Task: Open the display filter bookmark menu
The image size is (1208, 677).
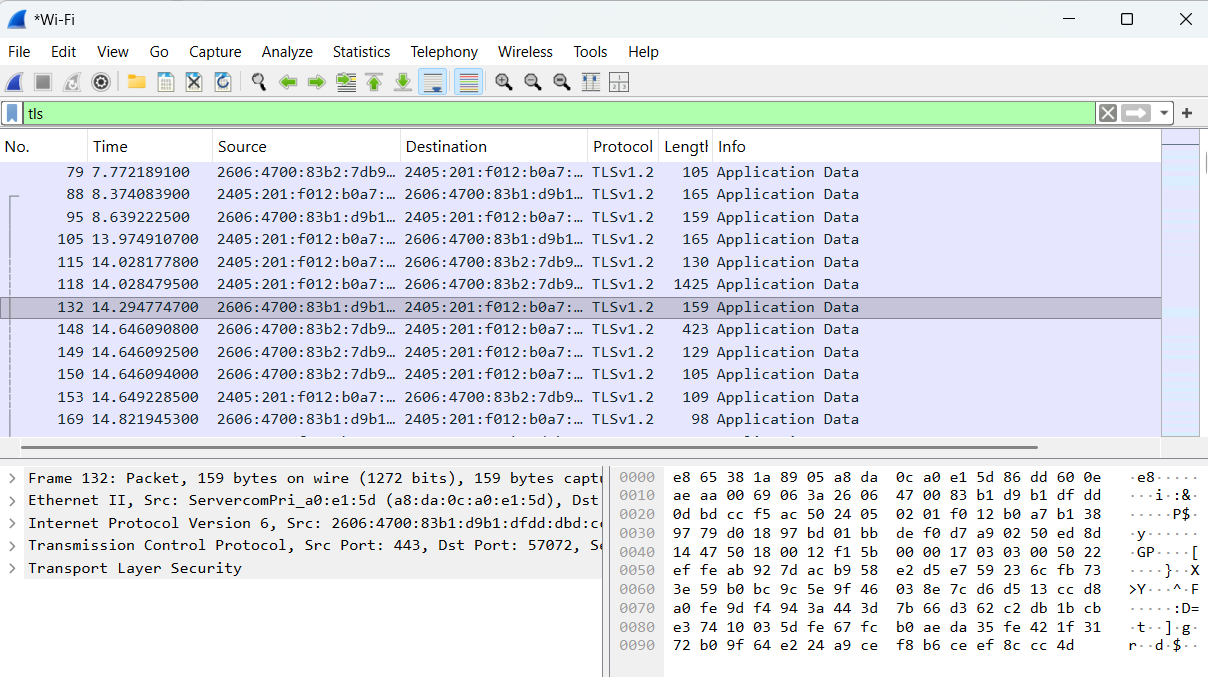Action: (x=12, y=114)
